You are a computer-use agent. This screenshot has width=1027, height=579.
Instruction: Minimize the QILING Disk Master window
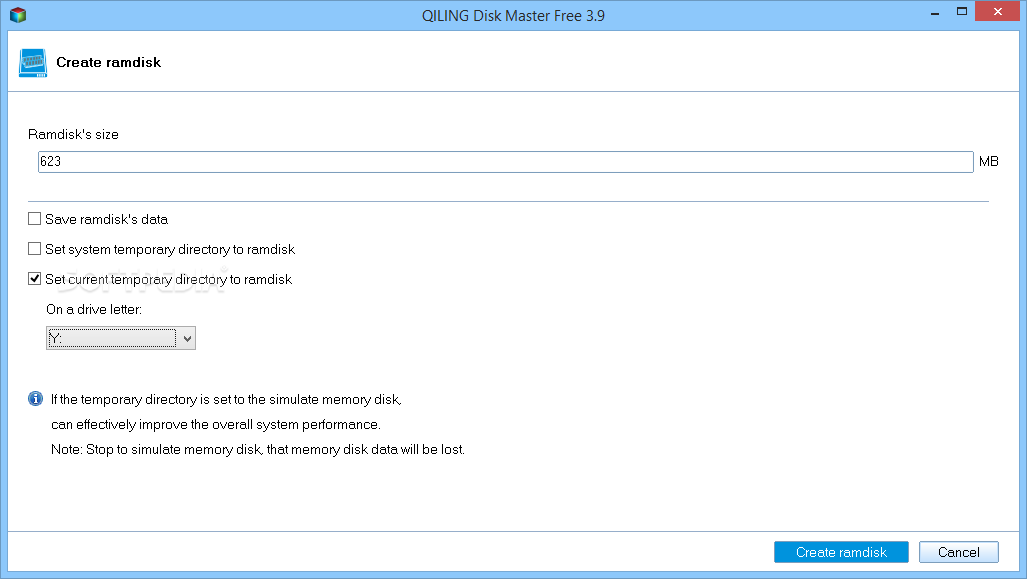[x=935, y=12]
